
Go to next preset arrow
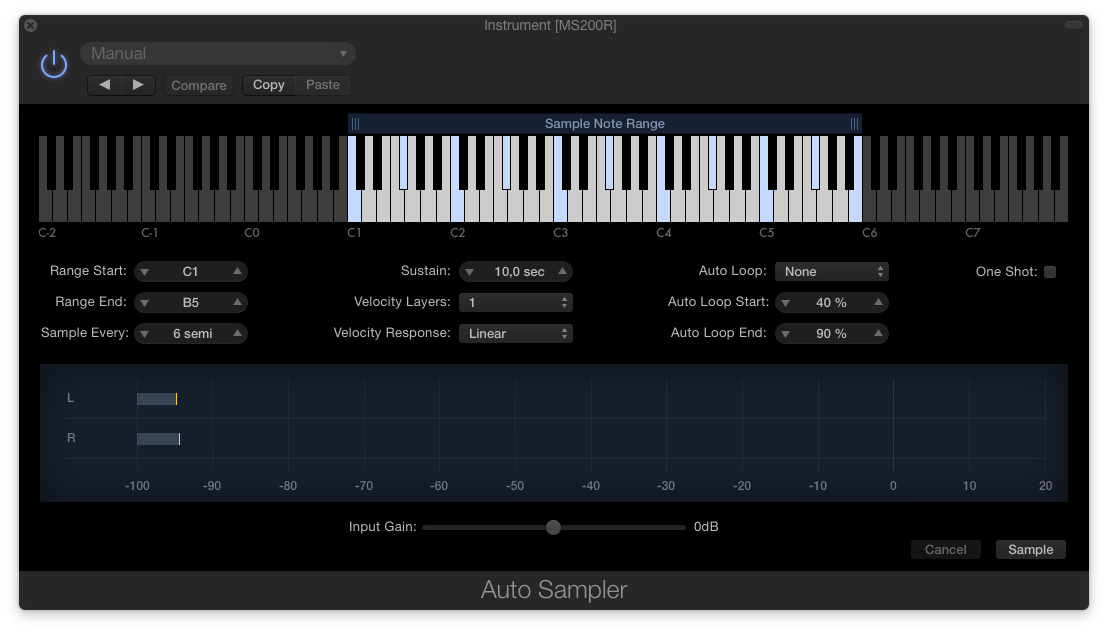pyautogui.click(x=138, y=85)
